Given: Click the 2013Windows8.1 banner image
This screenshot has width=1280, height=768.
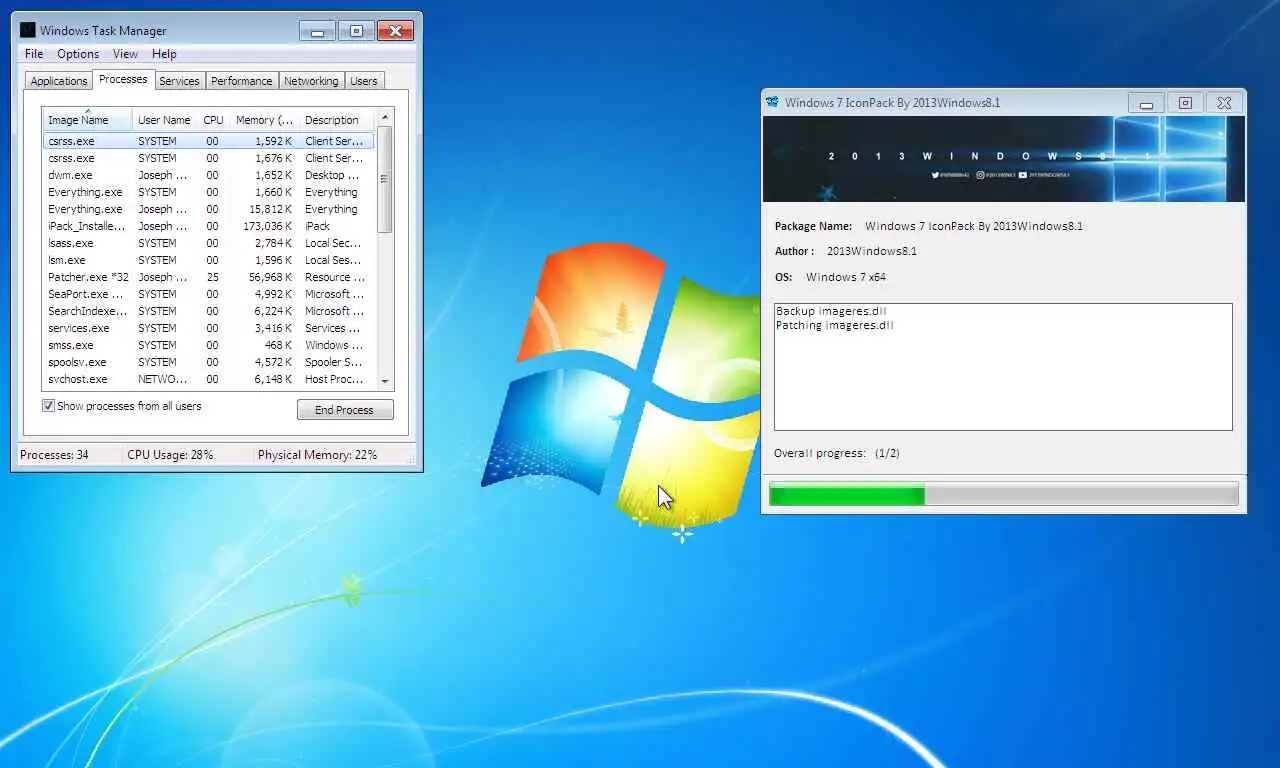Looking at the screenshot, I should click(x=1004, y=159).
